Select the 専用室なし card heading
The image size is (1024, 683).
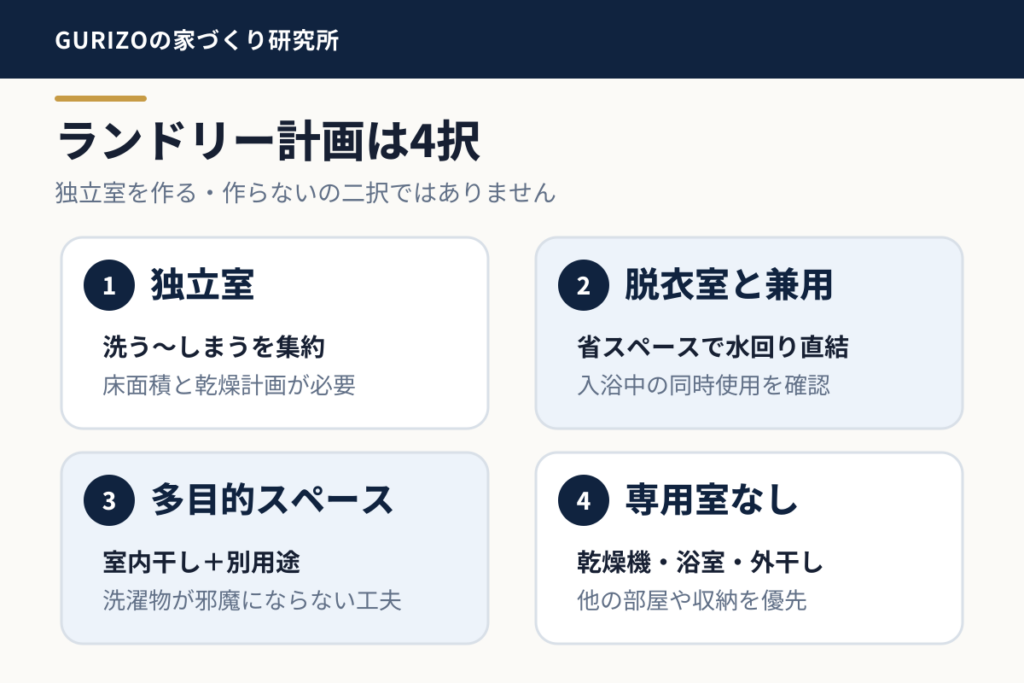(x=712, y=500)
